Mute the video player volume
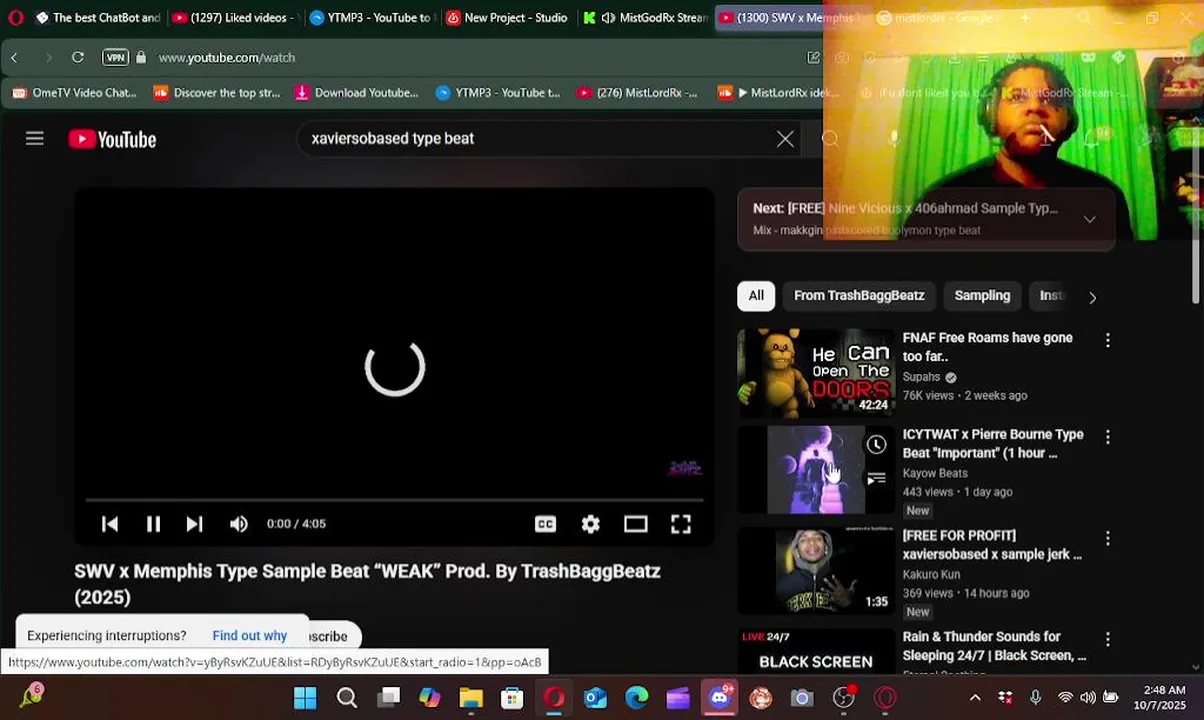The height and width of the screenshot is (720, 1204). point(238,524)
